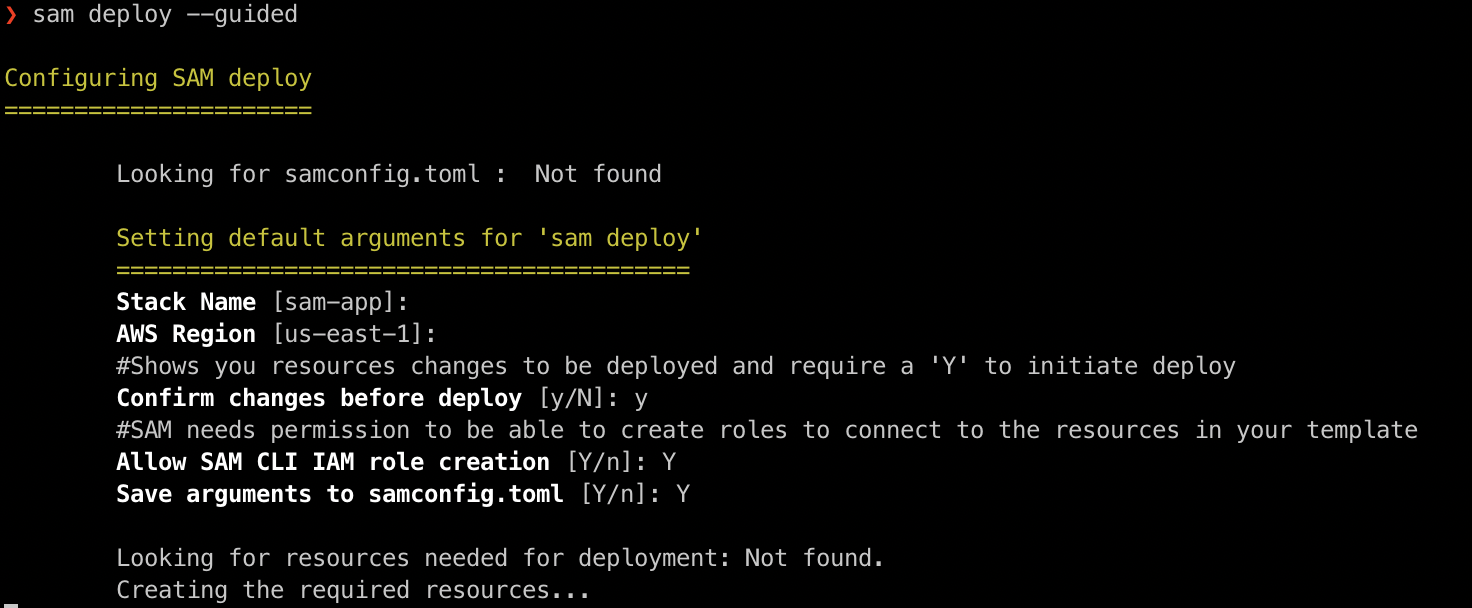Viewport: 1472px width, 608px height.
Task: Click the '#Shows you resources changes' comment line
Action: (675, 366)
